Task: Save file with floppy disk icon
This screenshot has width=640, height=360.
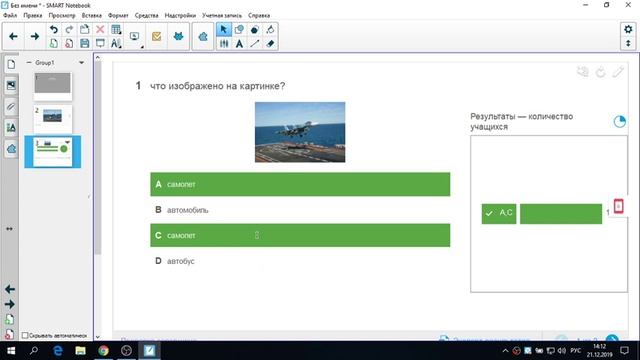Action: [84, 43]
